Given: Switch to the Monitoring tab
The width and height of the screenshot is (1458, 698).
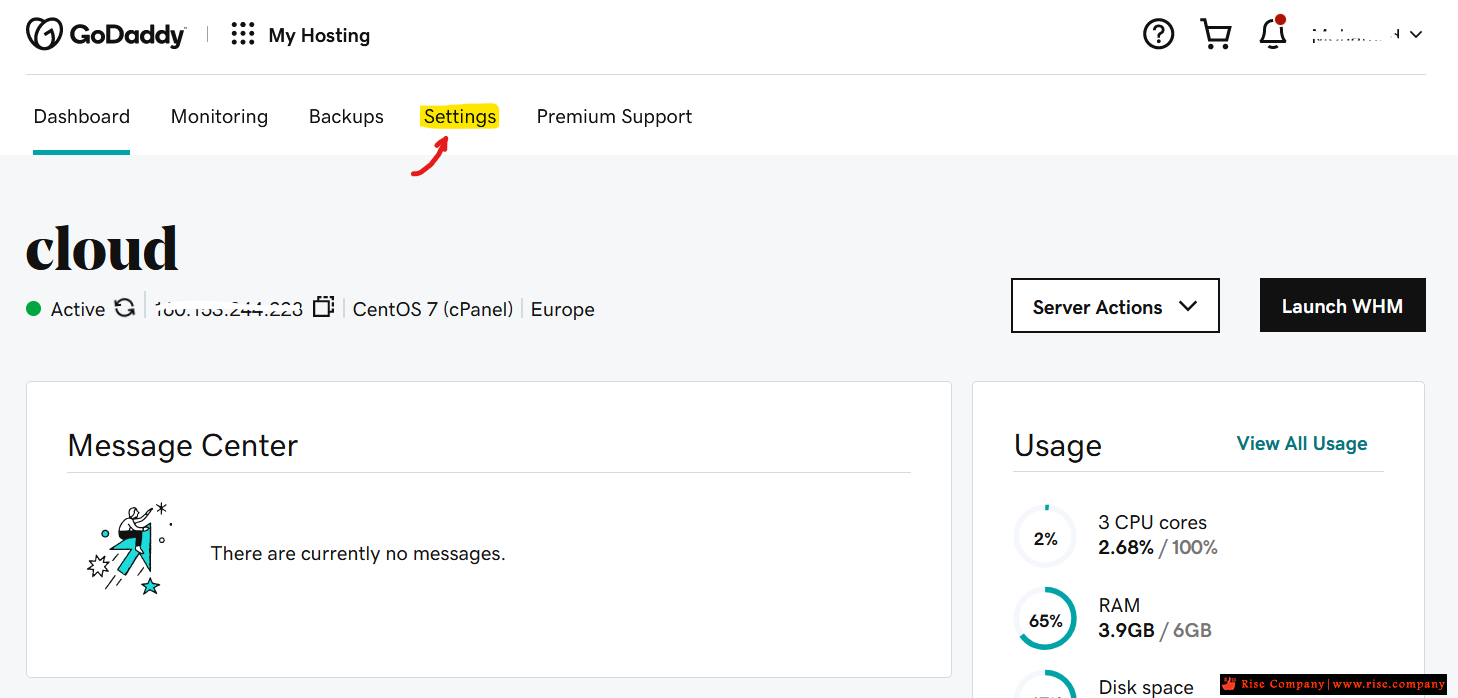Looking at the screenshot, I should (219, 117).
